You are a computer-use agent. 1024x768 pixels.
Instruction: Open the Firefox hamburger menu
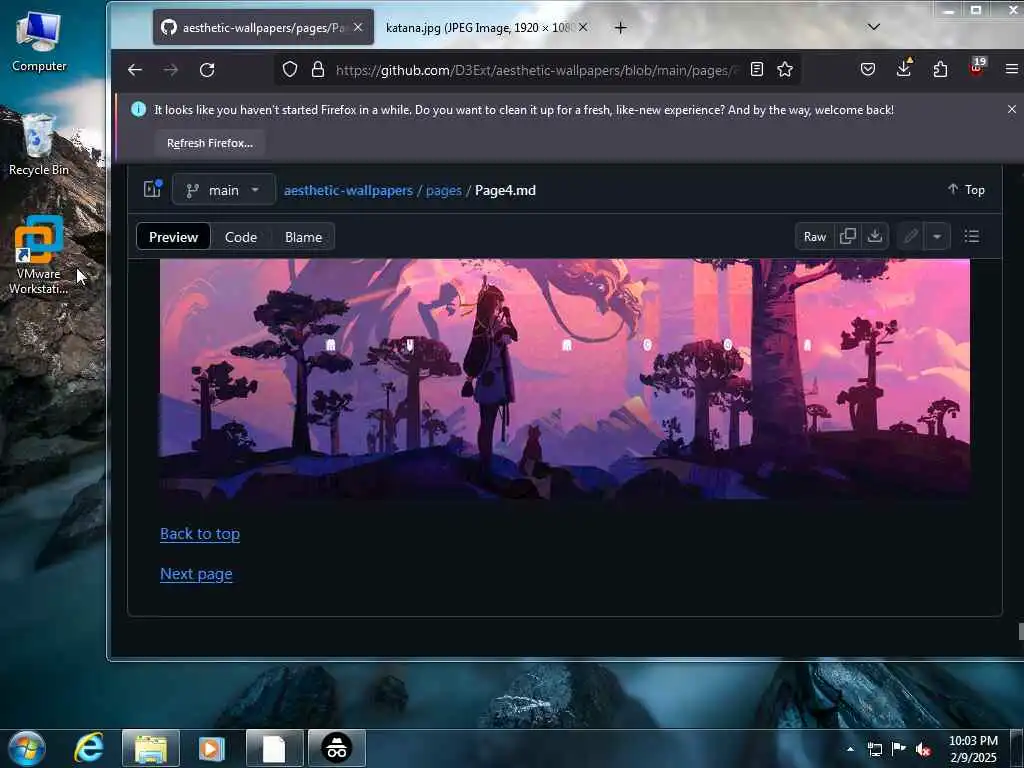pos(1012,69)
